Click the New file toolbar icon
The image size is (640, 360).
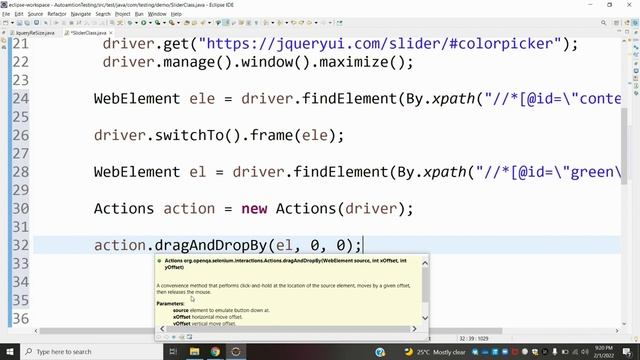(6, 23)
